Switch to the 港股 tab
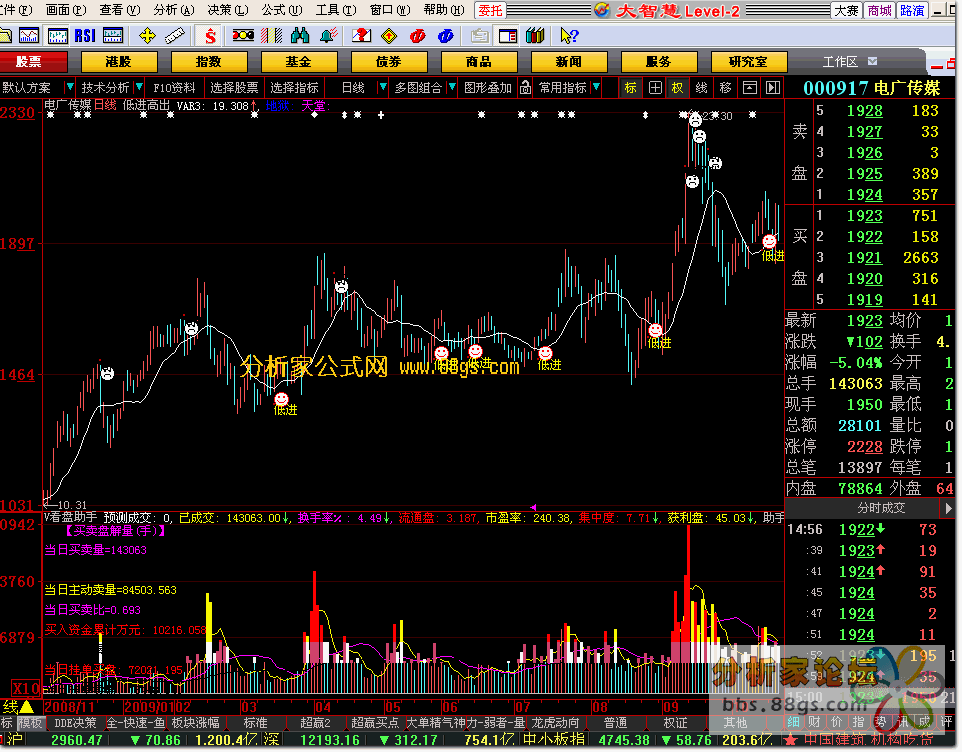This screenshot has height=752, width=962. pyautogui.click(x=119, y=62)
